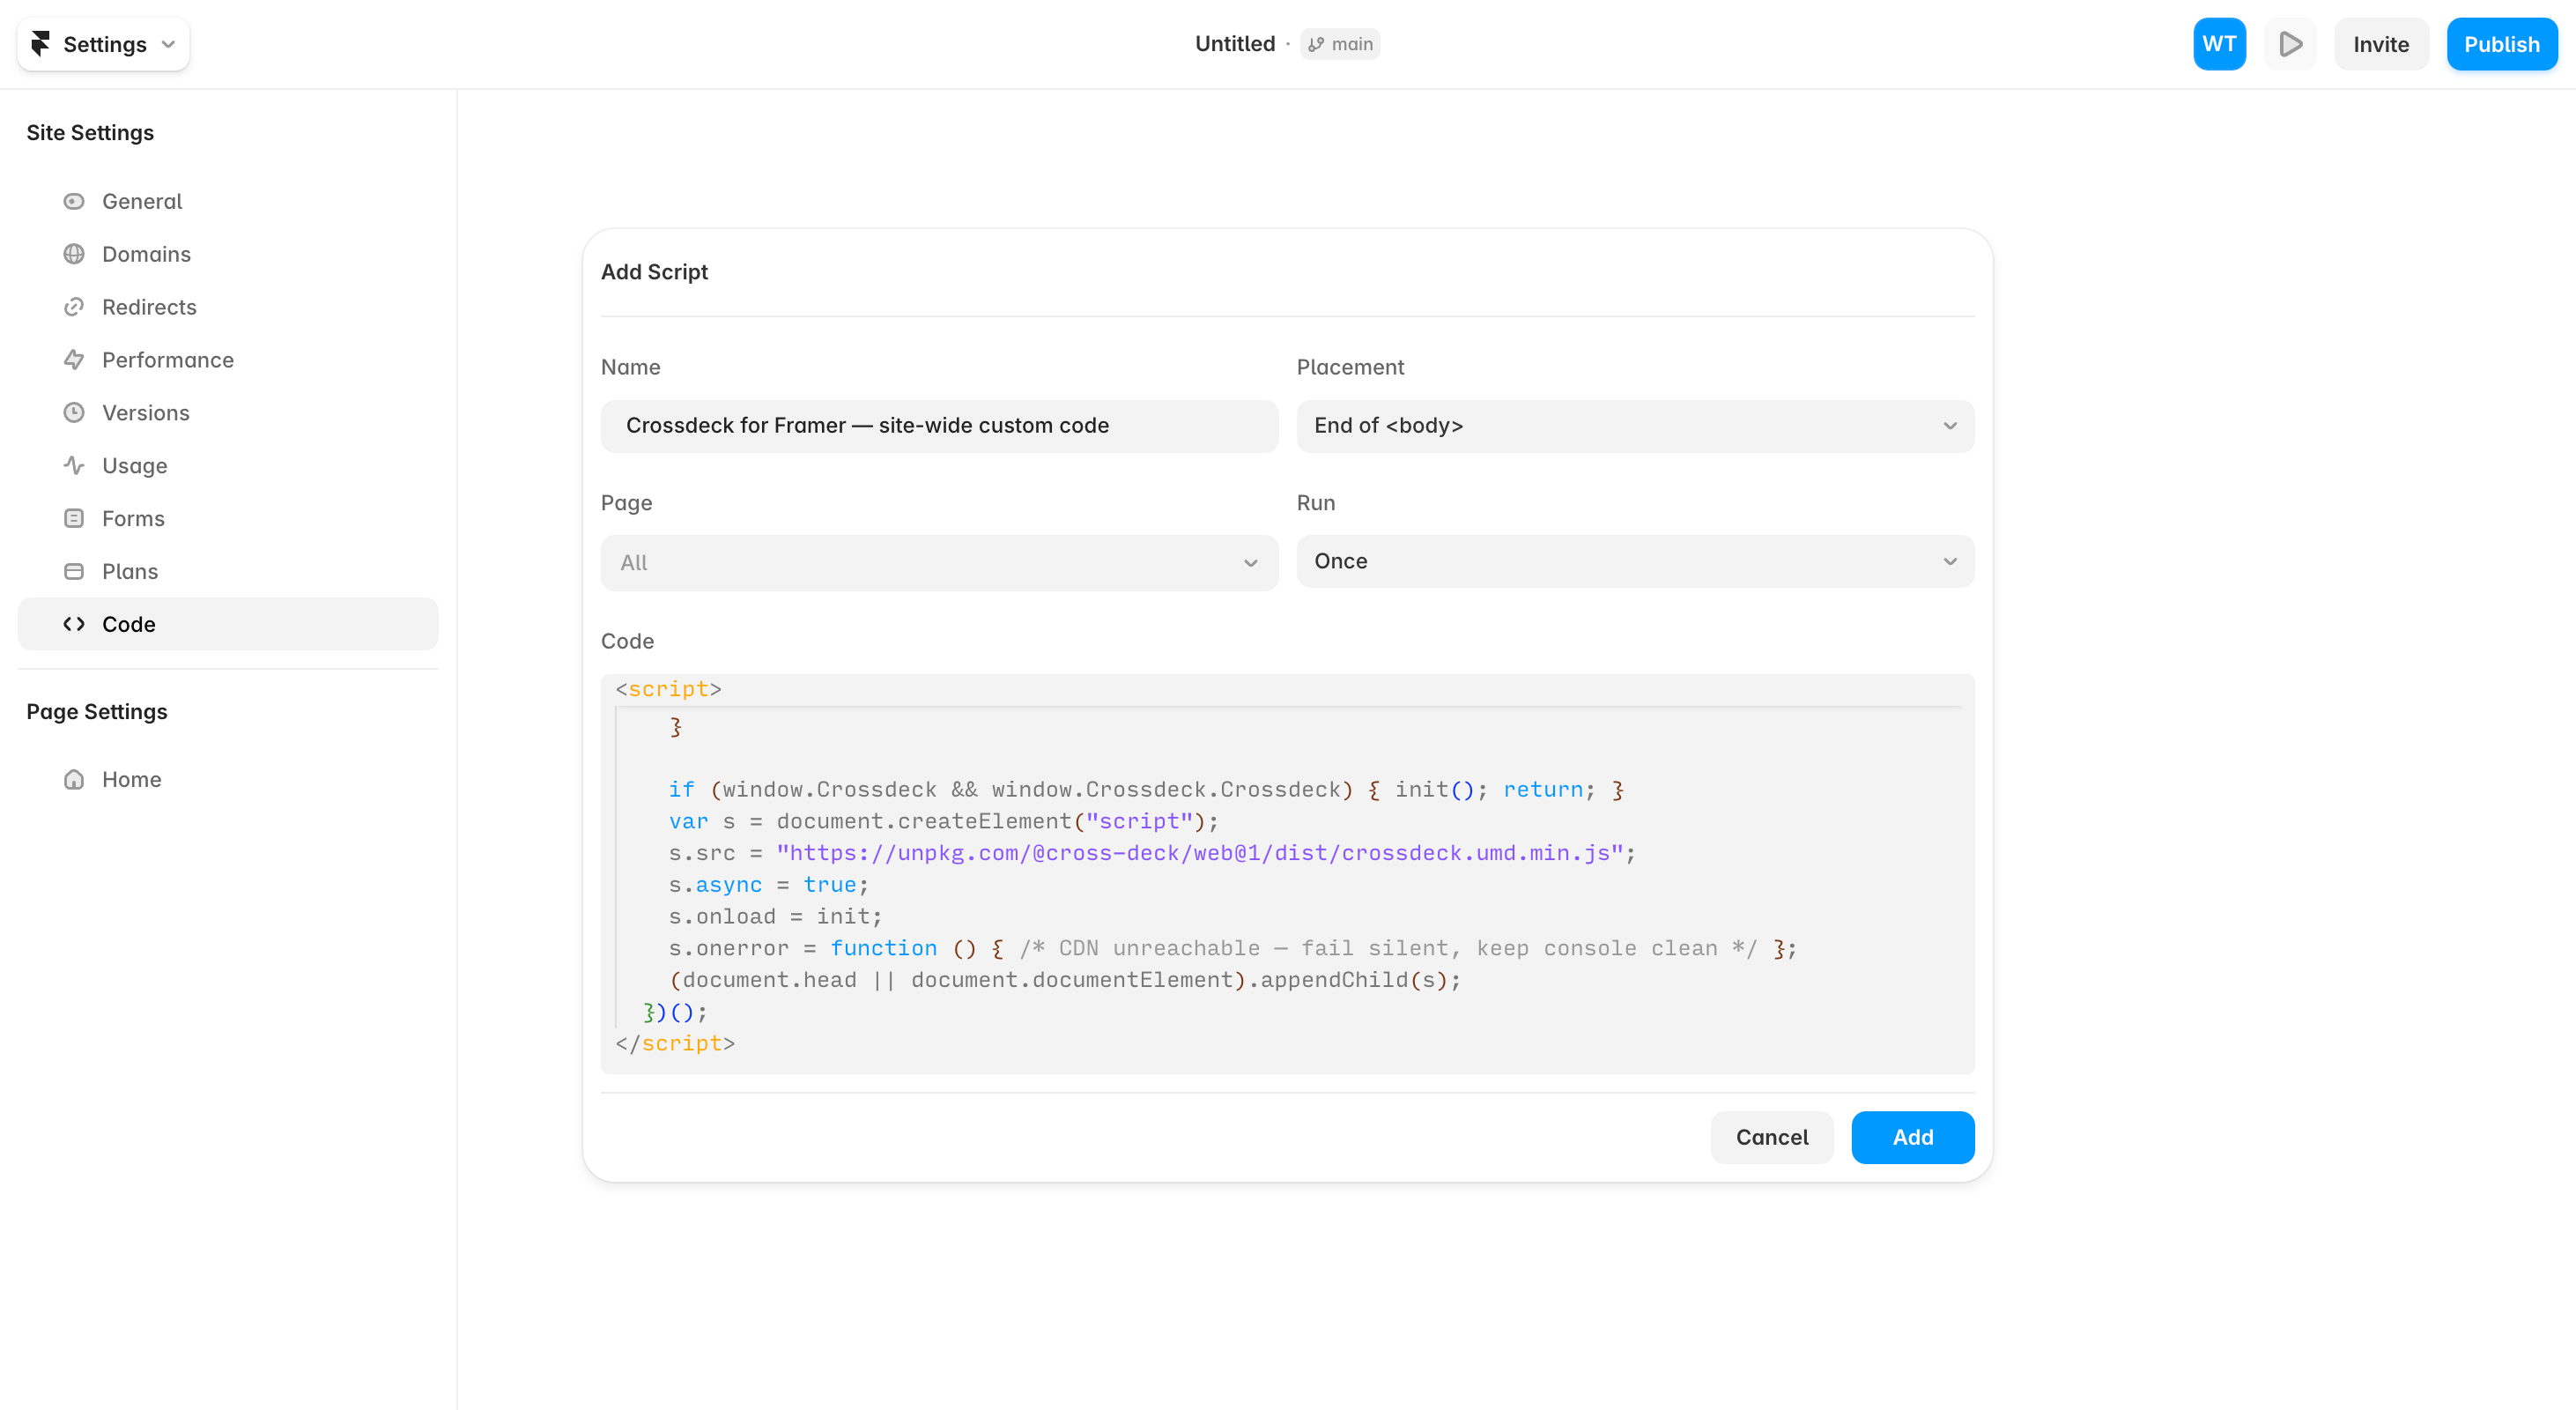Click the Plans card icon
The width and height of the screenshot is (2576, 1410).
tap(74, 571)
